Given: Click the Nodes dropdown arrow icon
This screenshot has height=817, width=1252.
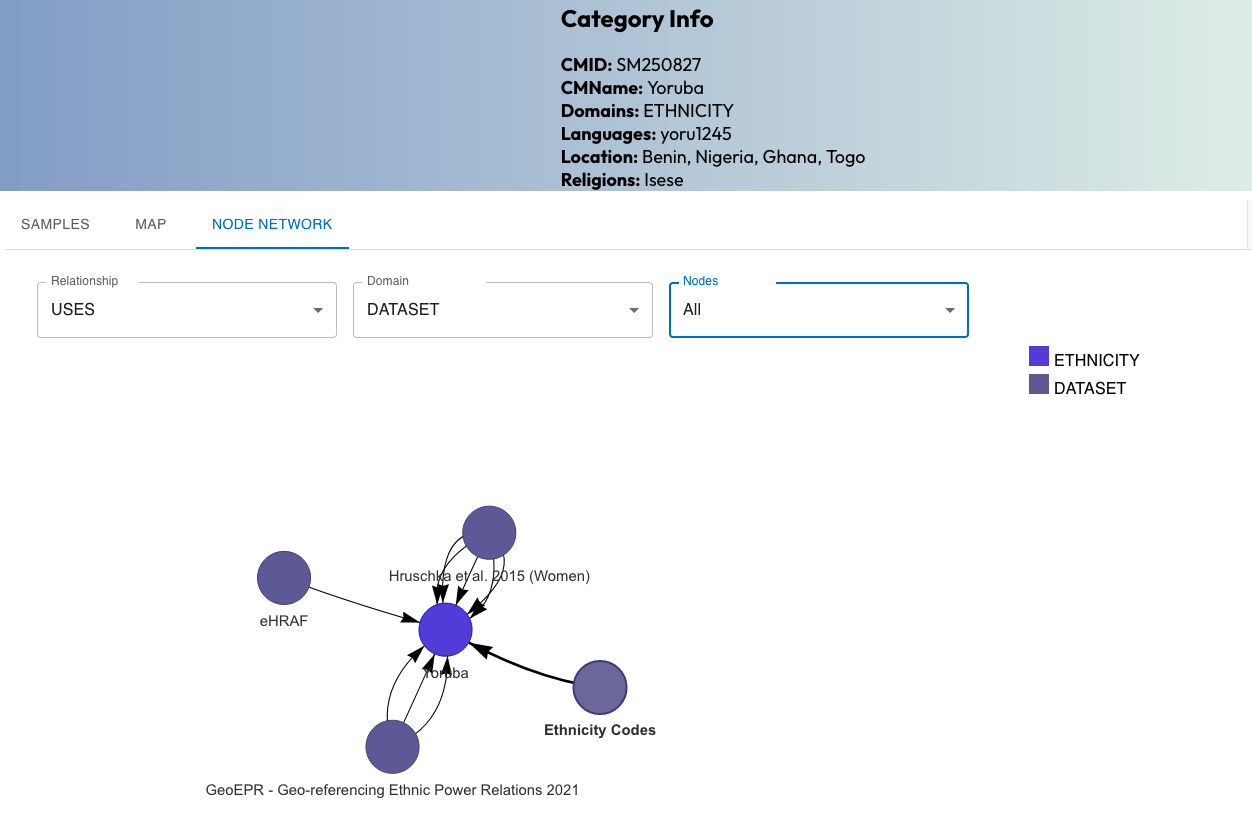Looking at the screenshot, I should [950, 310].
